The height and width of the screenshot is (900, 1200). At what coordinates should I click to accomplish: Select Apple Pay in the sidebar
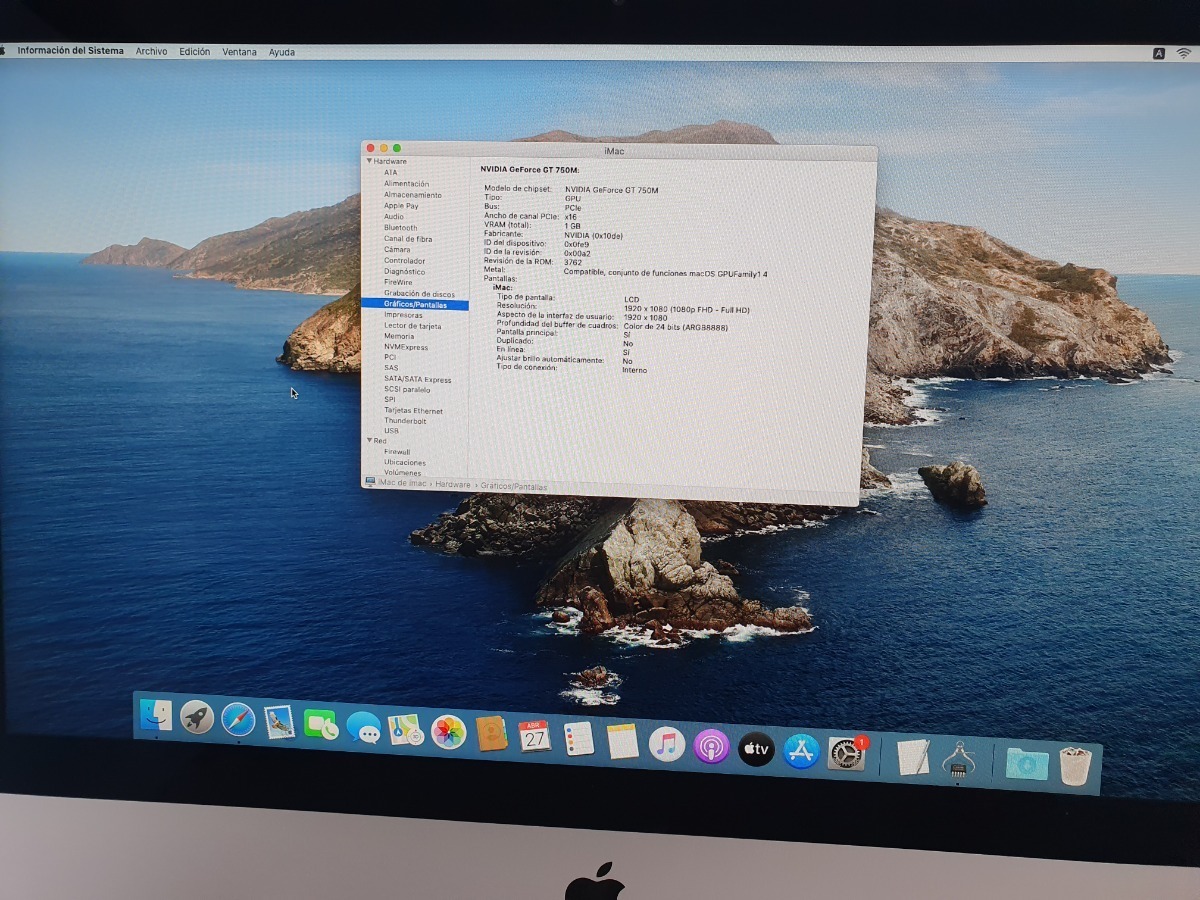(401, 206)
